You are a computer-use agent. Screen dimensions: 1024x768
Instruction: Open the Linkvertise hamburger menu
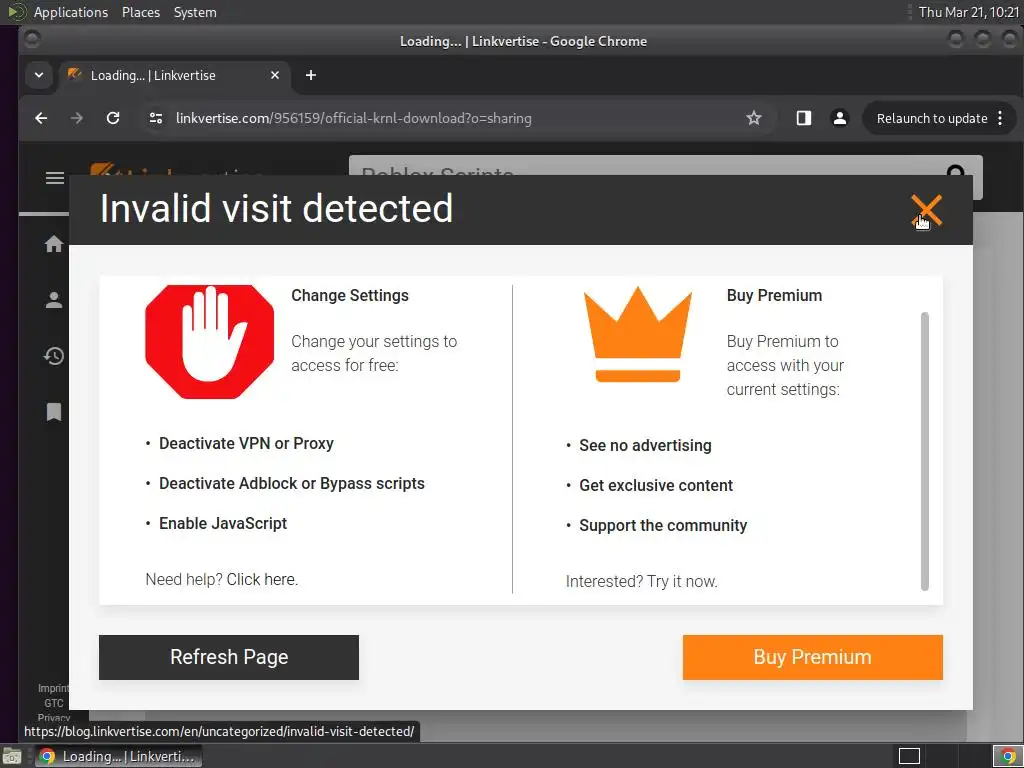click(x=55, y=178)
